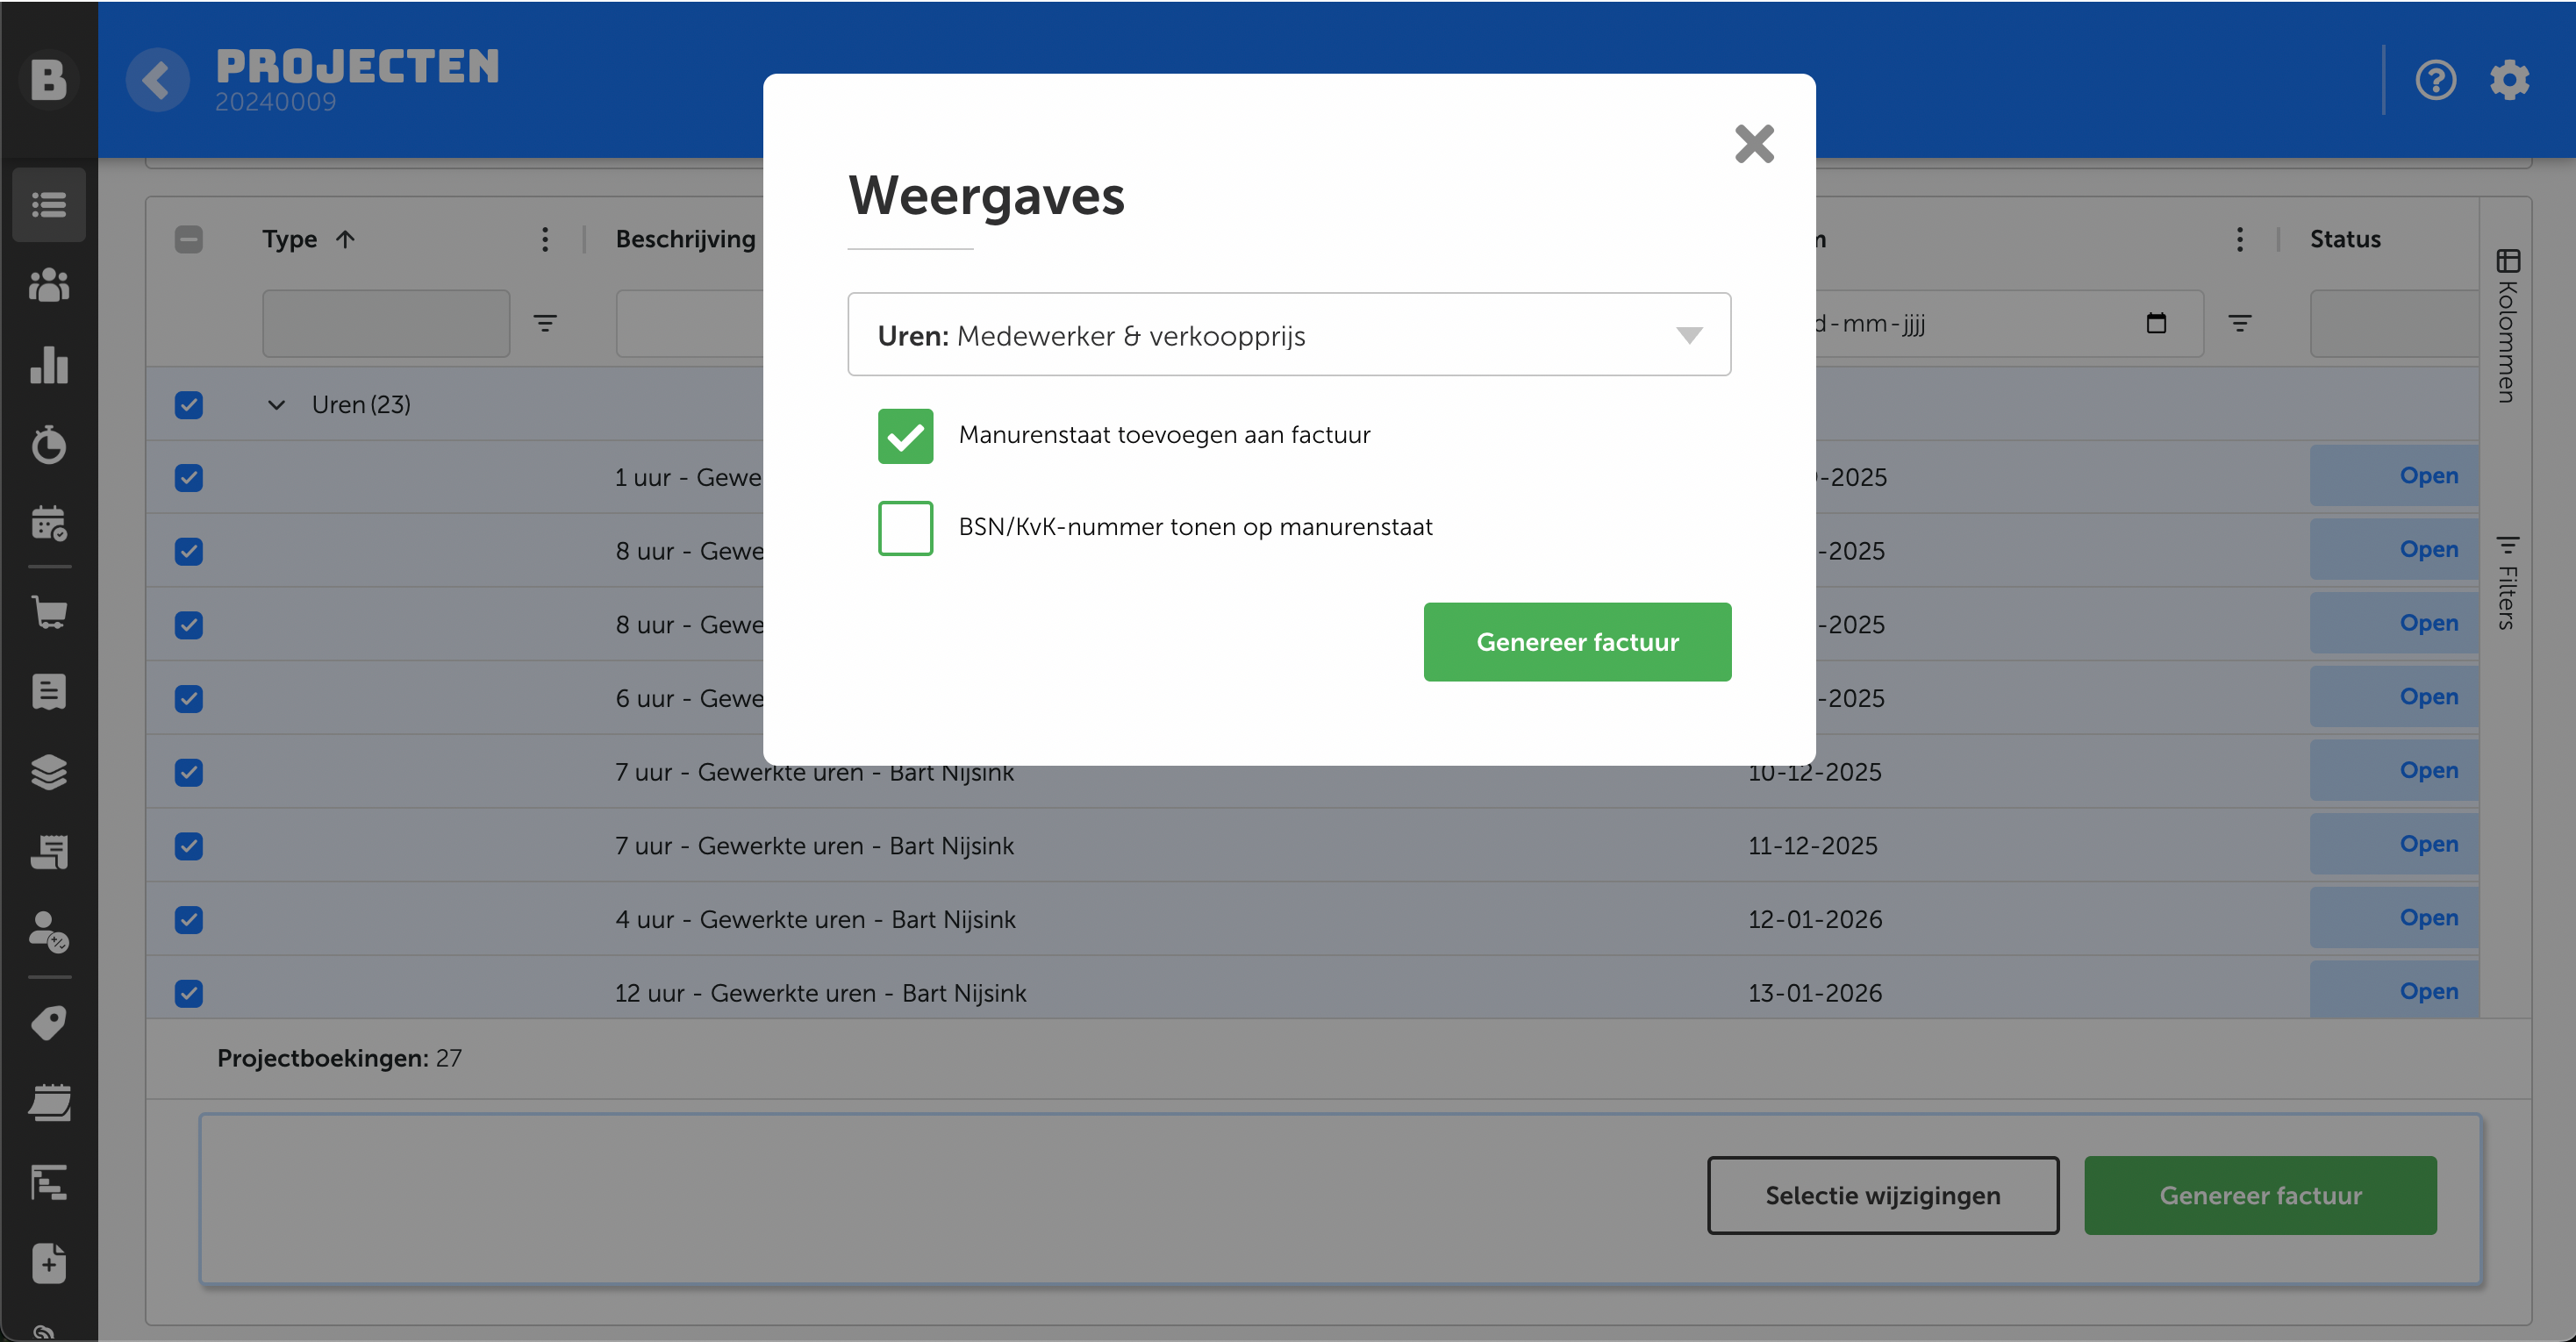Check BSN/KvK-nummer tonen op manurenstaat
Viewport: 2576px width, 1342px height.
pos(905,528)
